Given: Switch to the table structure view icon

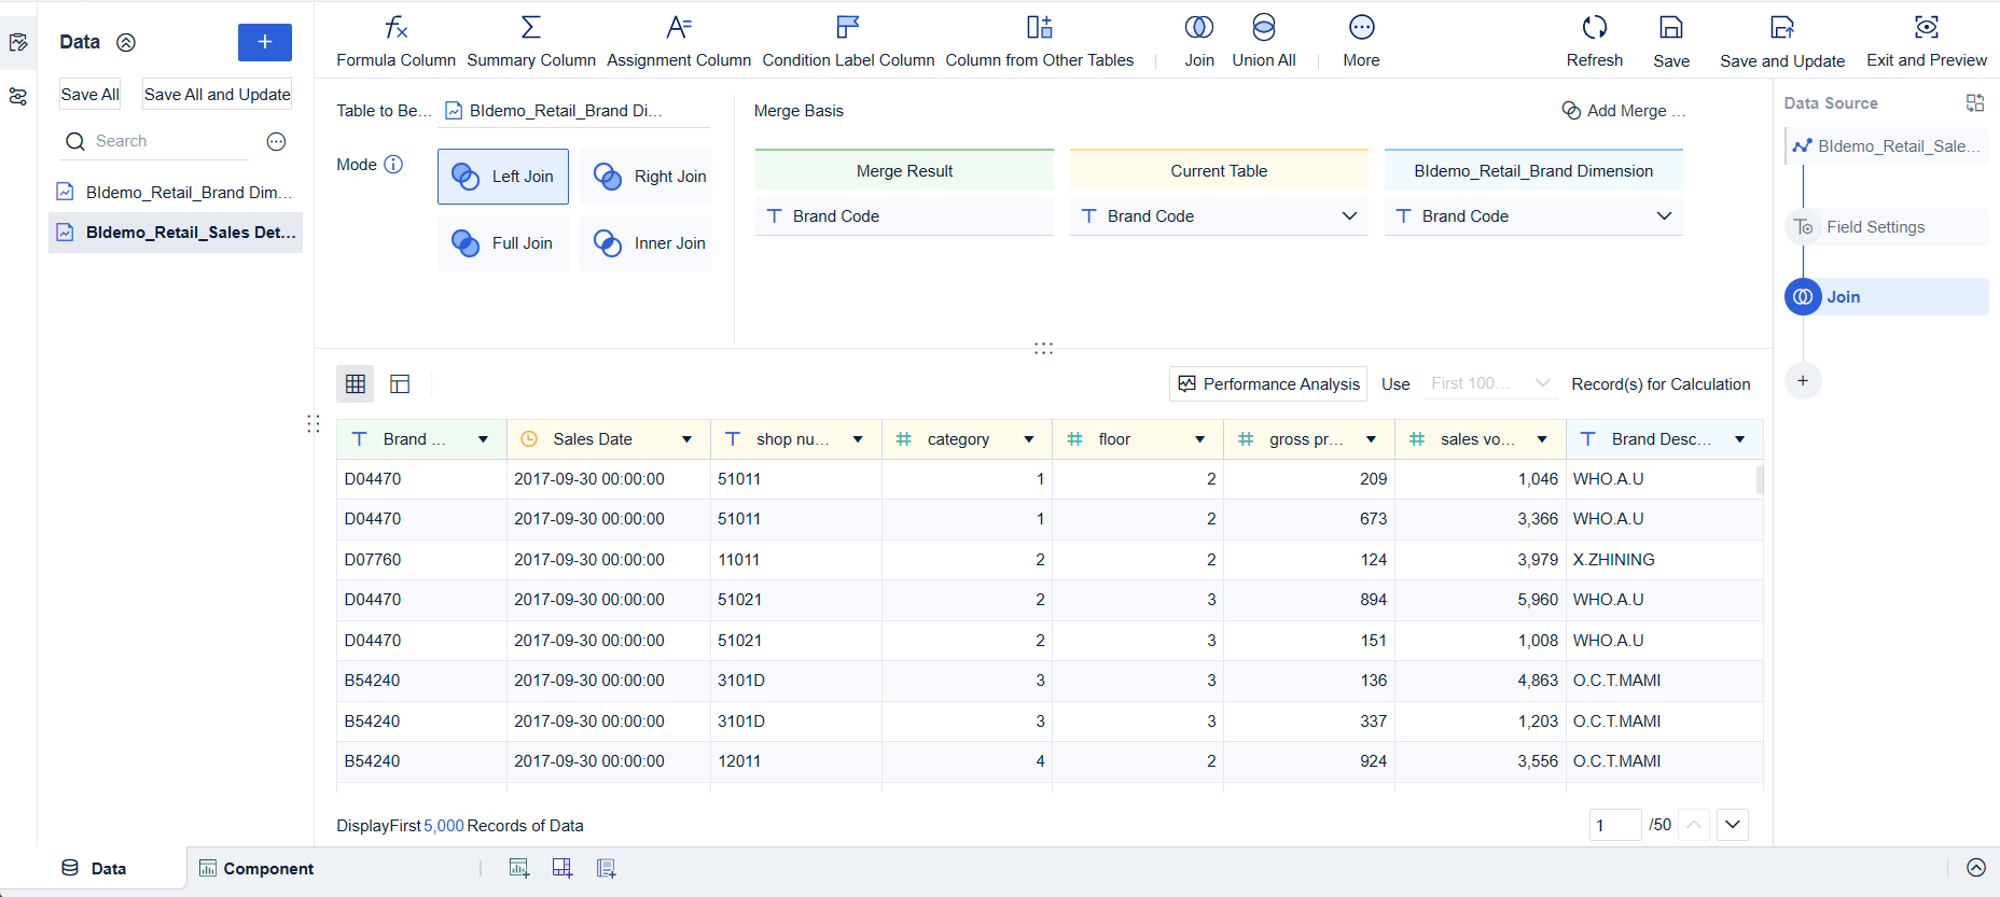Looking at the screenshot, I should [400, 384].
